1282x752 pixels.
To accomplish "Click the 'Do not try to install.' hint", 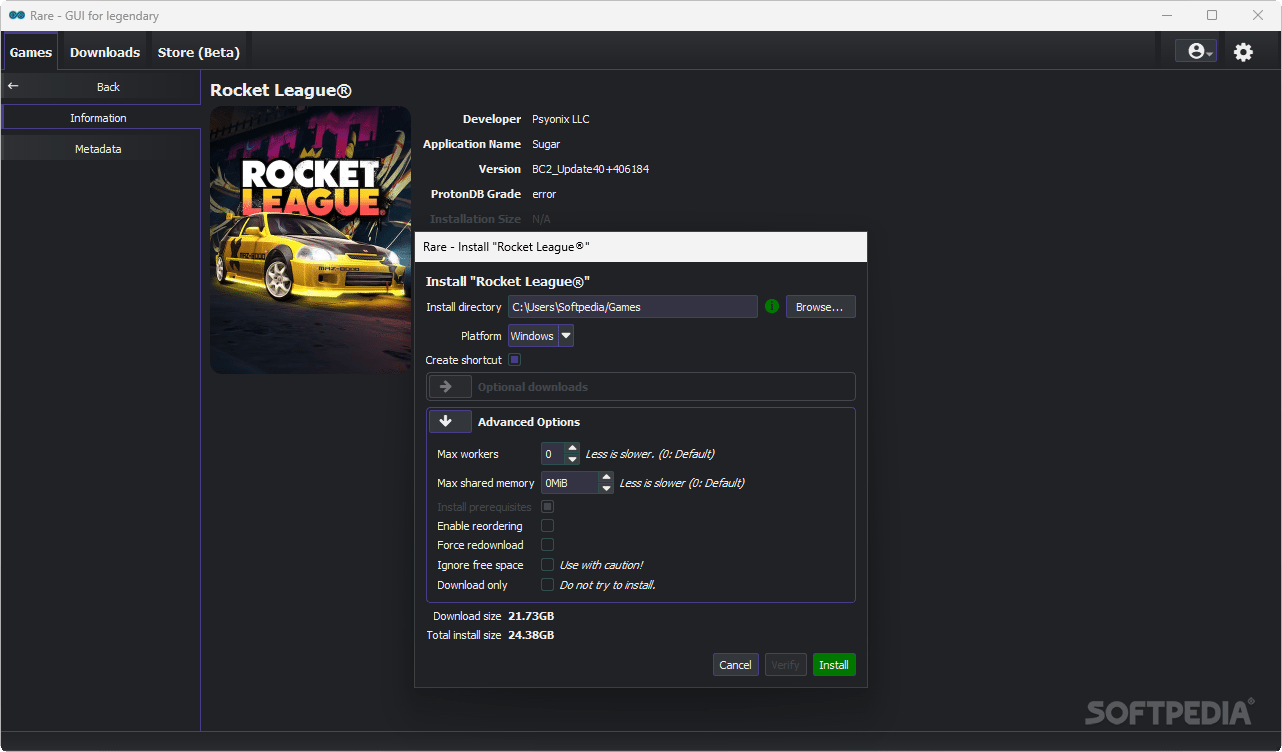I will [608, 585].
